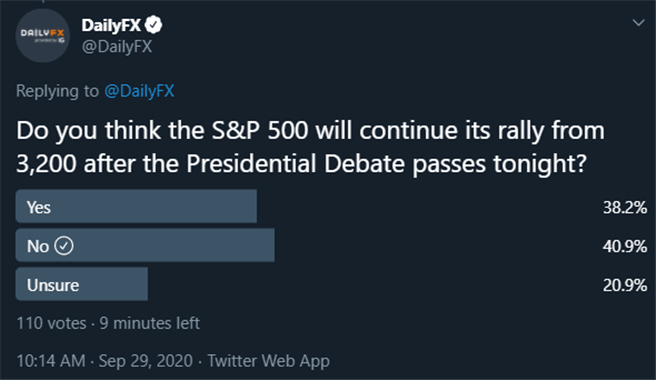Open the tweet options chevron menu
The image size is (656, 380).
638,23
